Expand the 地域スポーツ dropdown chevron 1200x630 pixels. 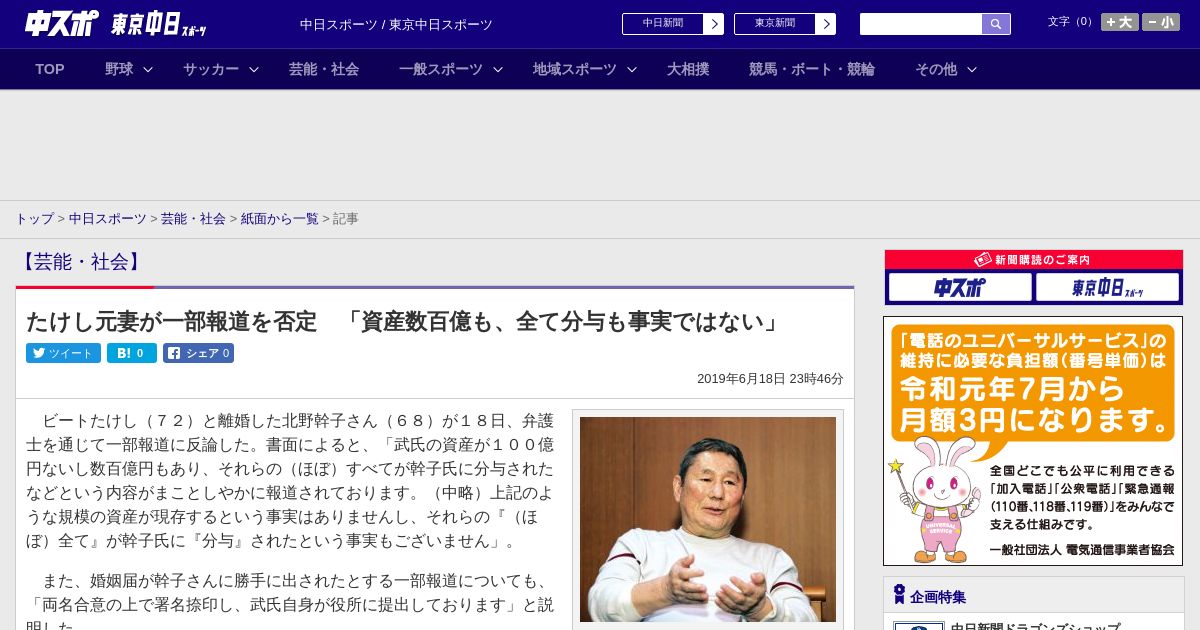(632, 69)
